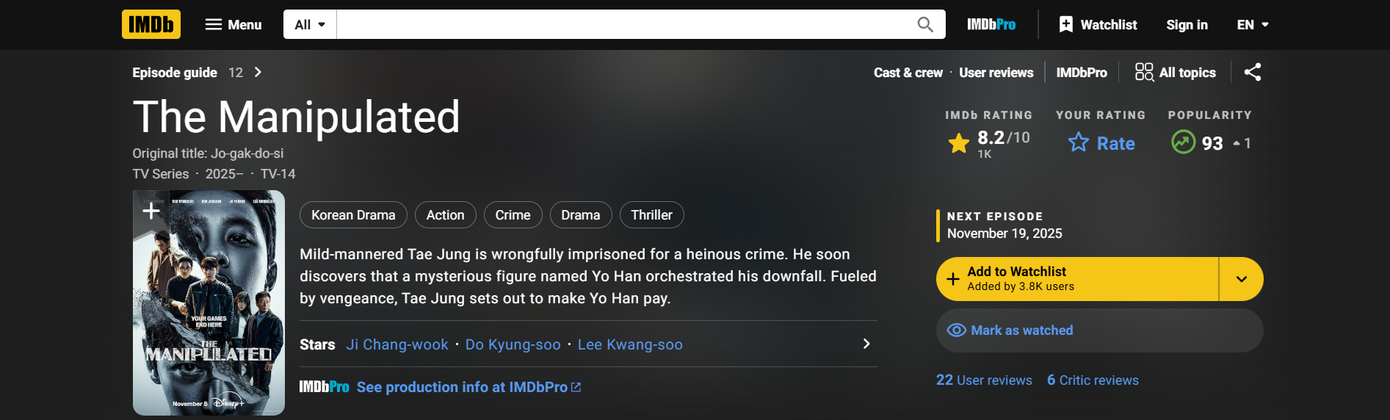Click the plus ribbon on the poster
The image size is (1390, 420).
coord(151,211)
